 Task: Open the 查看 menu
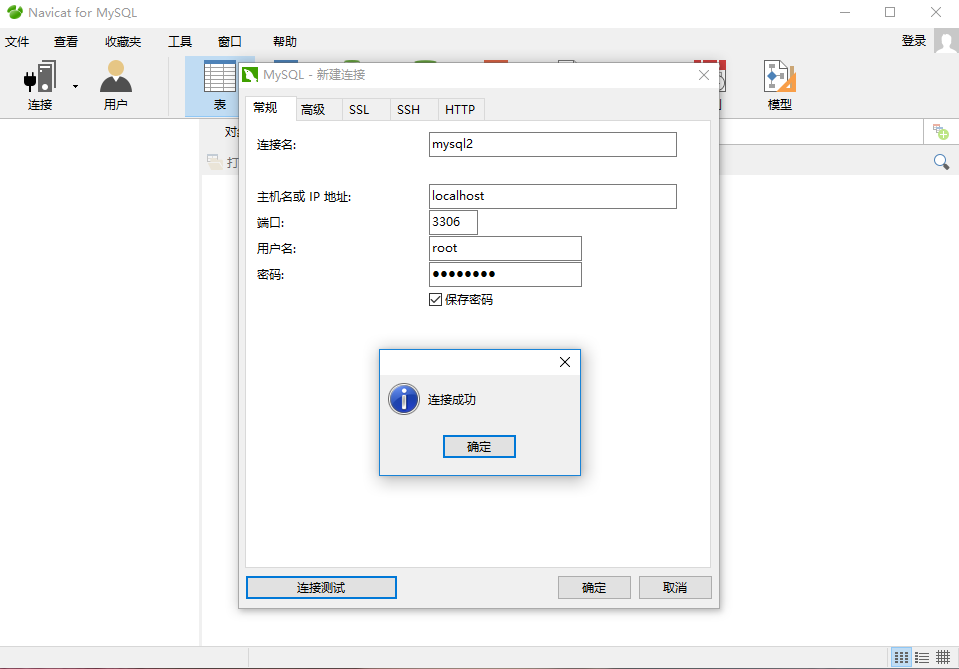(x=65, y=42)
